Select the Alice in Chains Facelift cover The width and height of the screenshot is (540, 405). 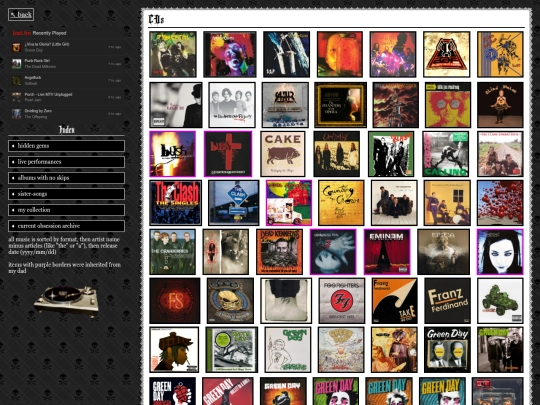tap(230, 54)
